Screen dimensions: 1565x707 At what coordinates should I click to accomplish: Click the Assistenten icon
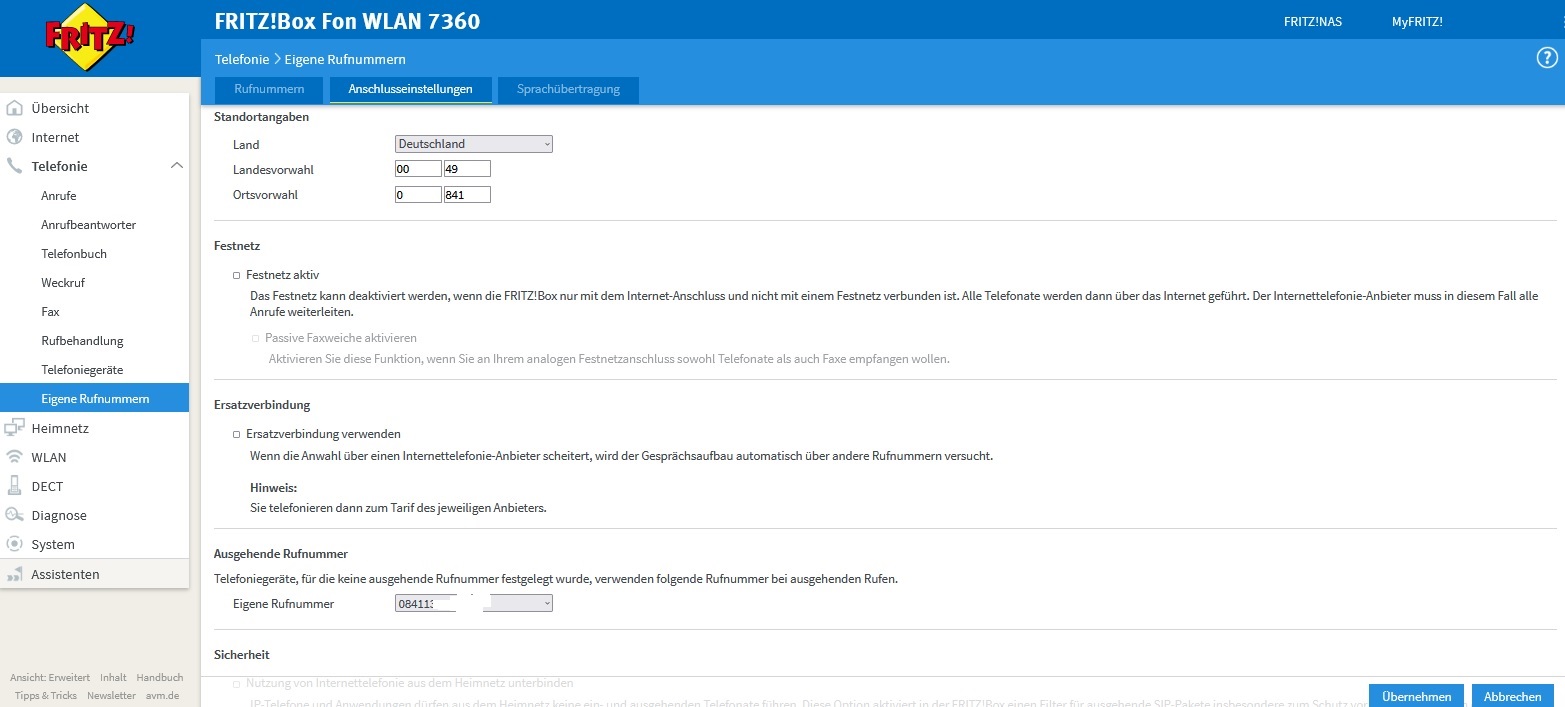14,574
